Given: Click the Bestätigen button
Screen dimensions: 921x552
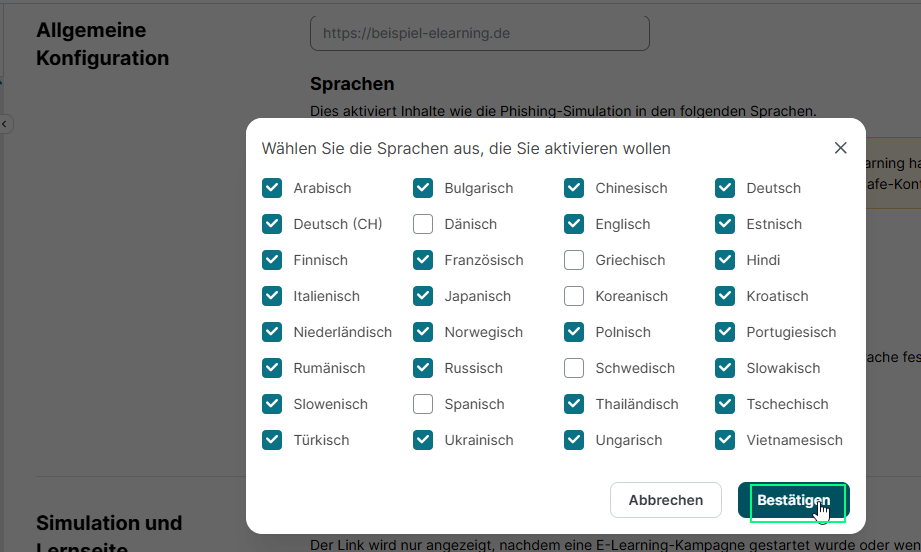Looking at the screenshot, I should pyautogui.click(x=793, y=500).
